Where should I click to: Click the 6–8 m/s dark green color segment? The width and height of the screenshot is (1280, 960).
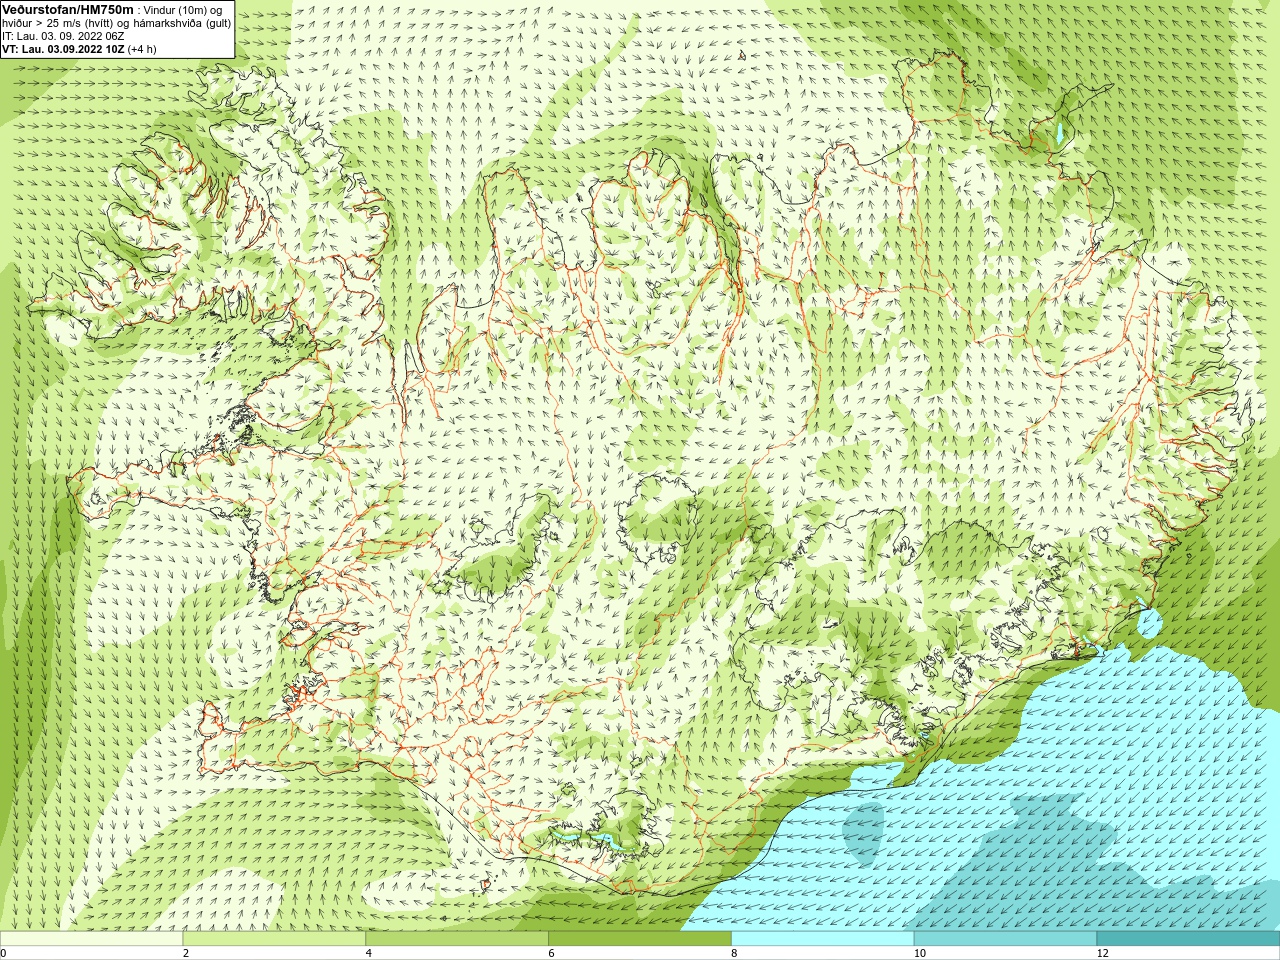pos(640,939)
